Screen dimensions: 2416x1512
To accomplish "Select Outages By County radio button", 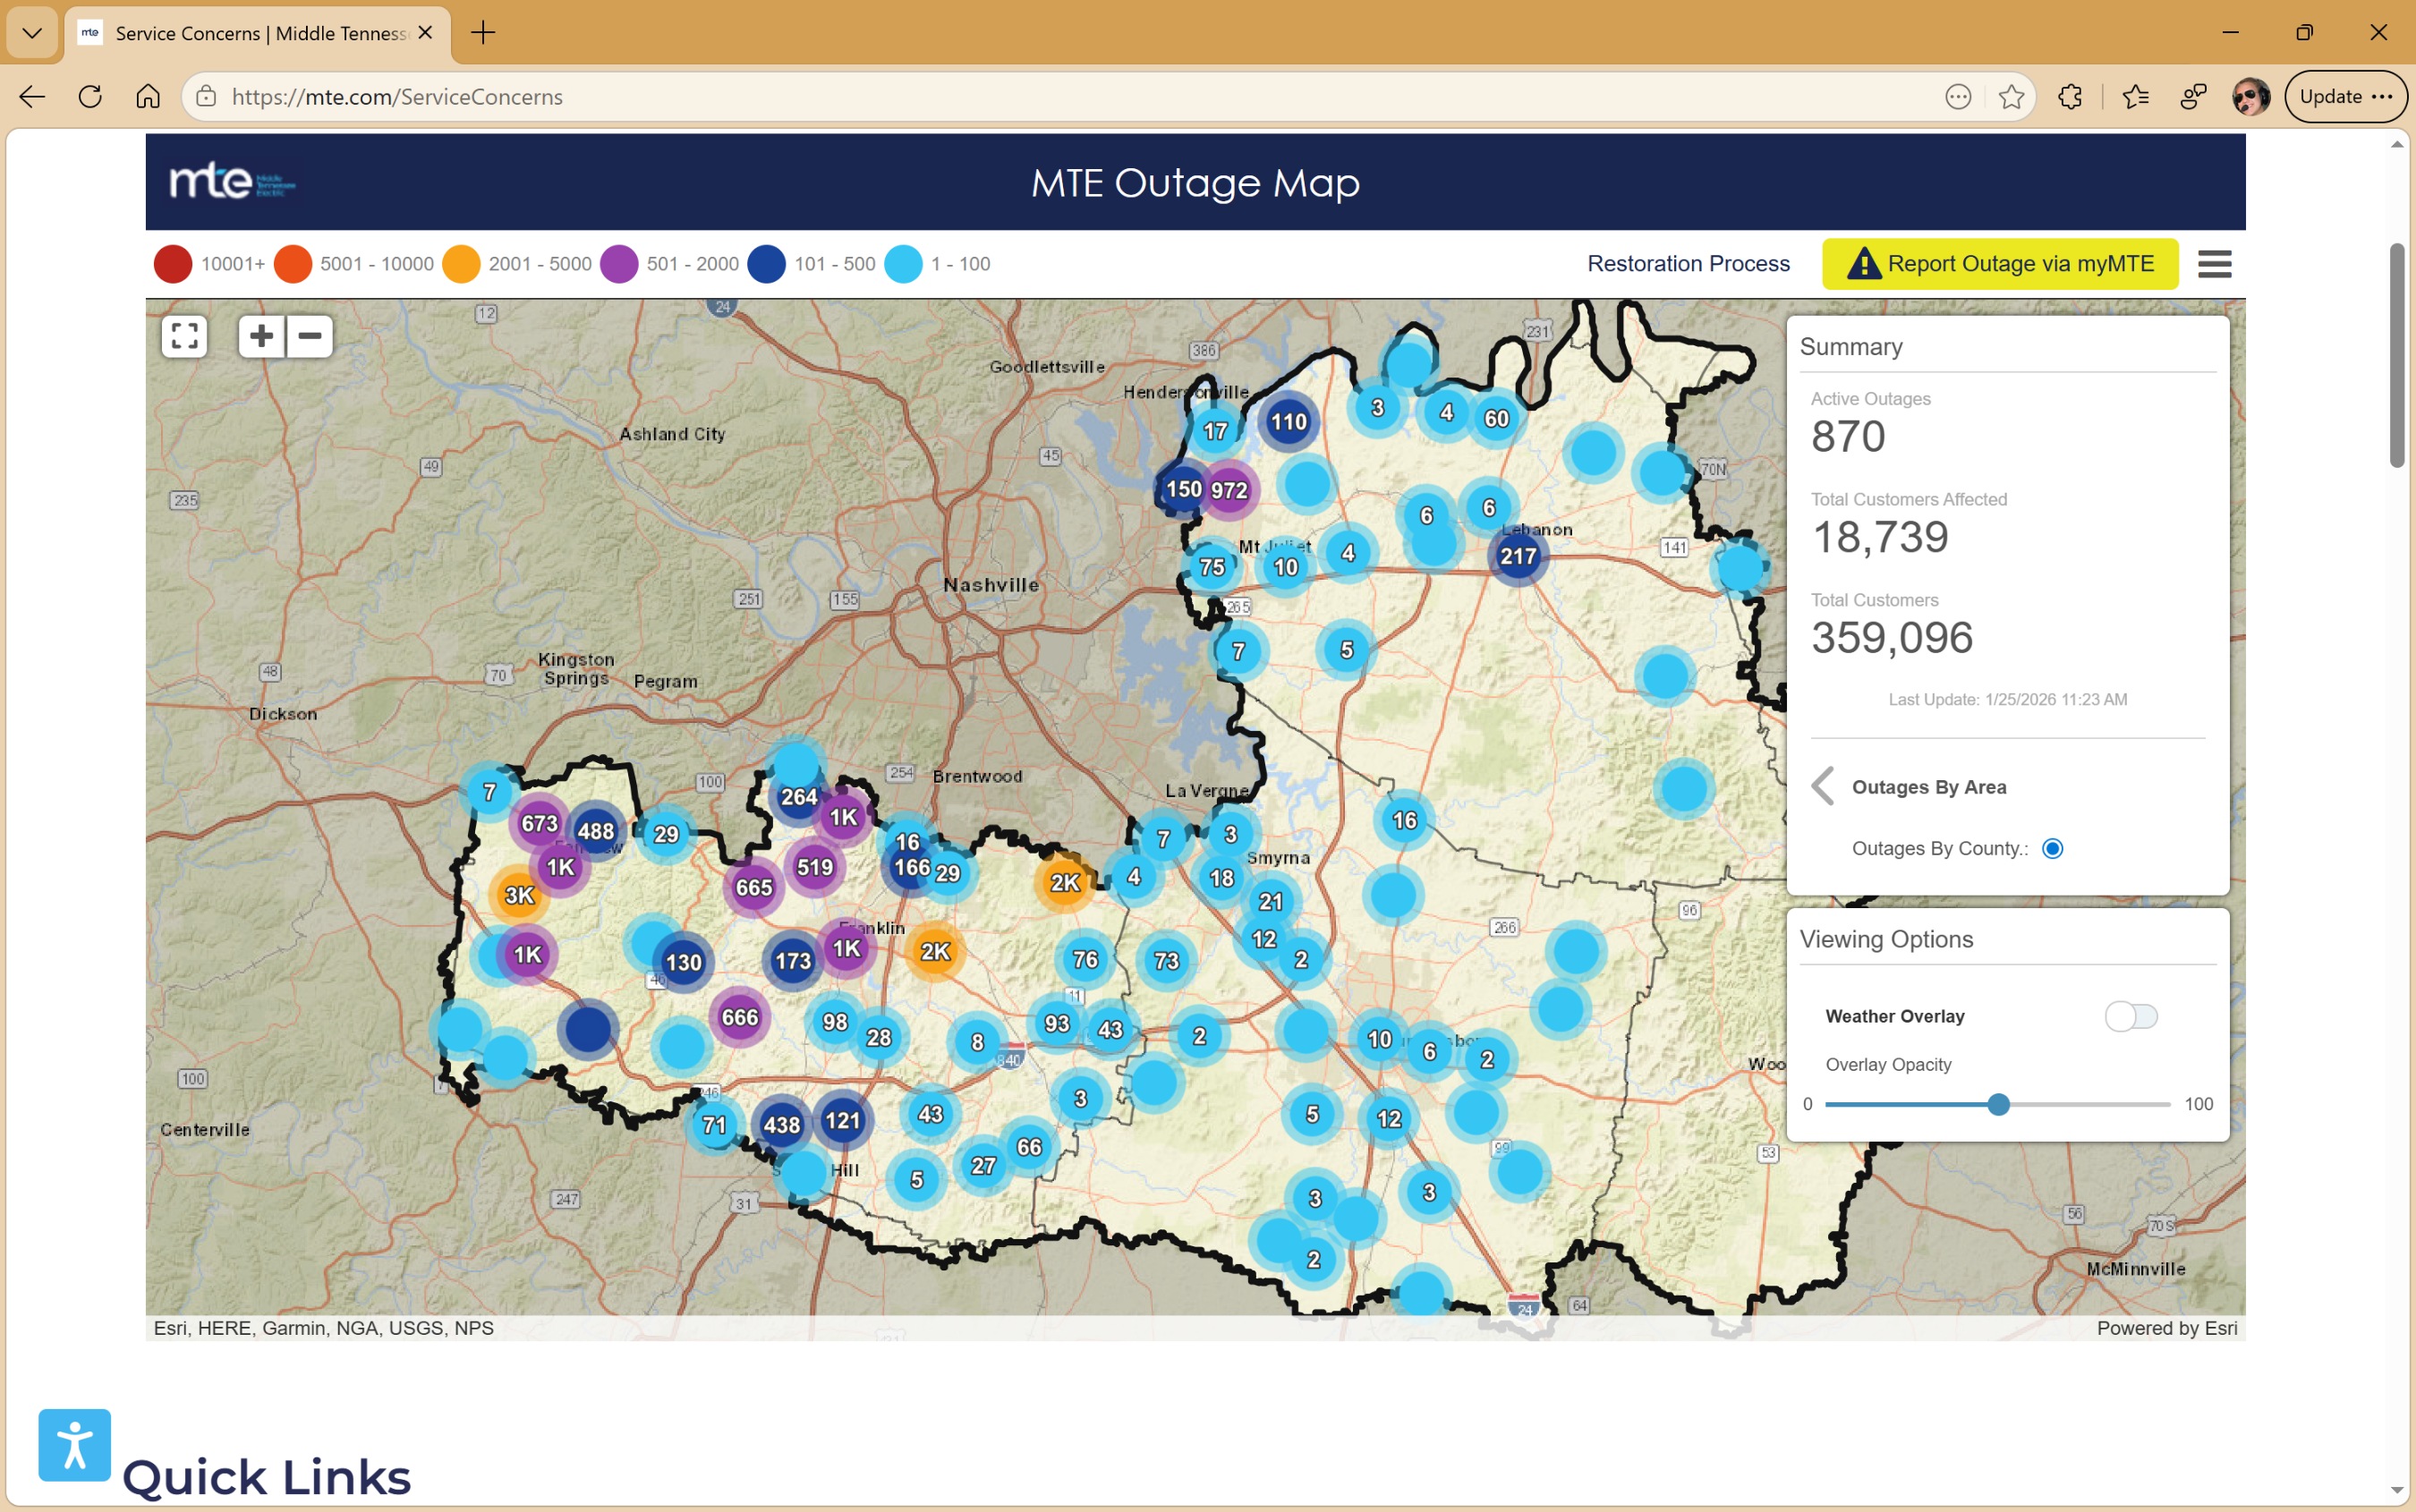I will [2052, 848].
